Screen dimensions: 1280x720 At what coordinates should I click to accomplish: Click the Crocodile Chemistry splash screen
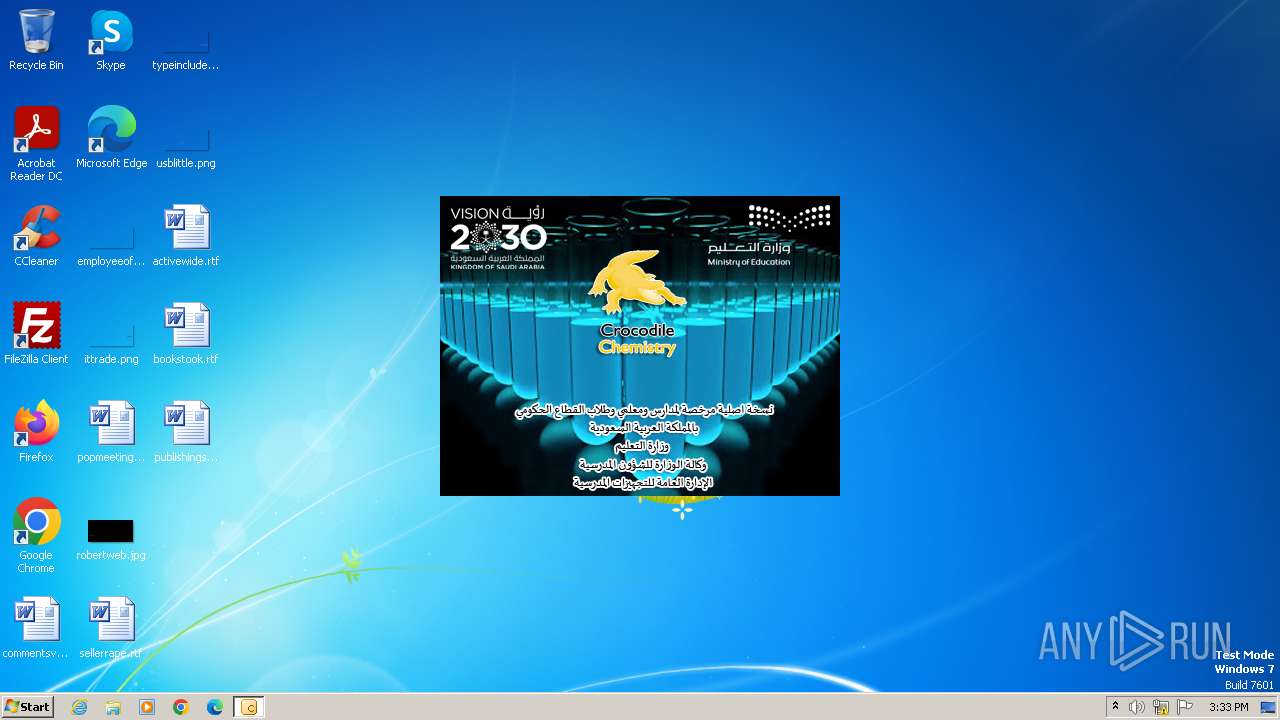coord(640,346)
